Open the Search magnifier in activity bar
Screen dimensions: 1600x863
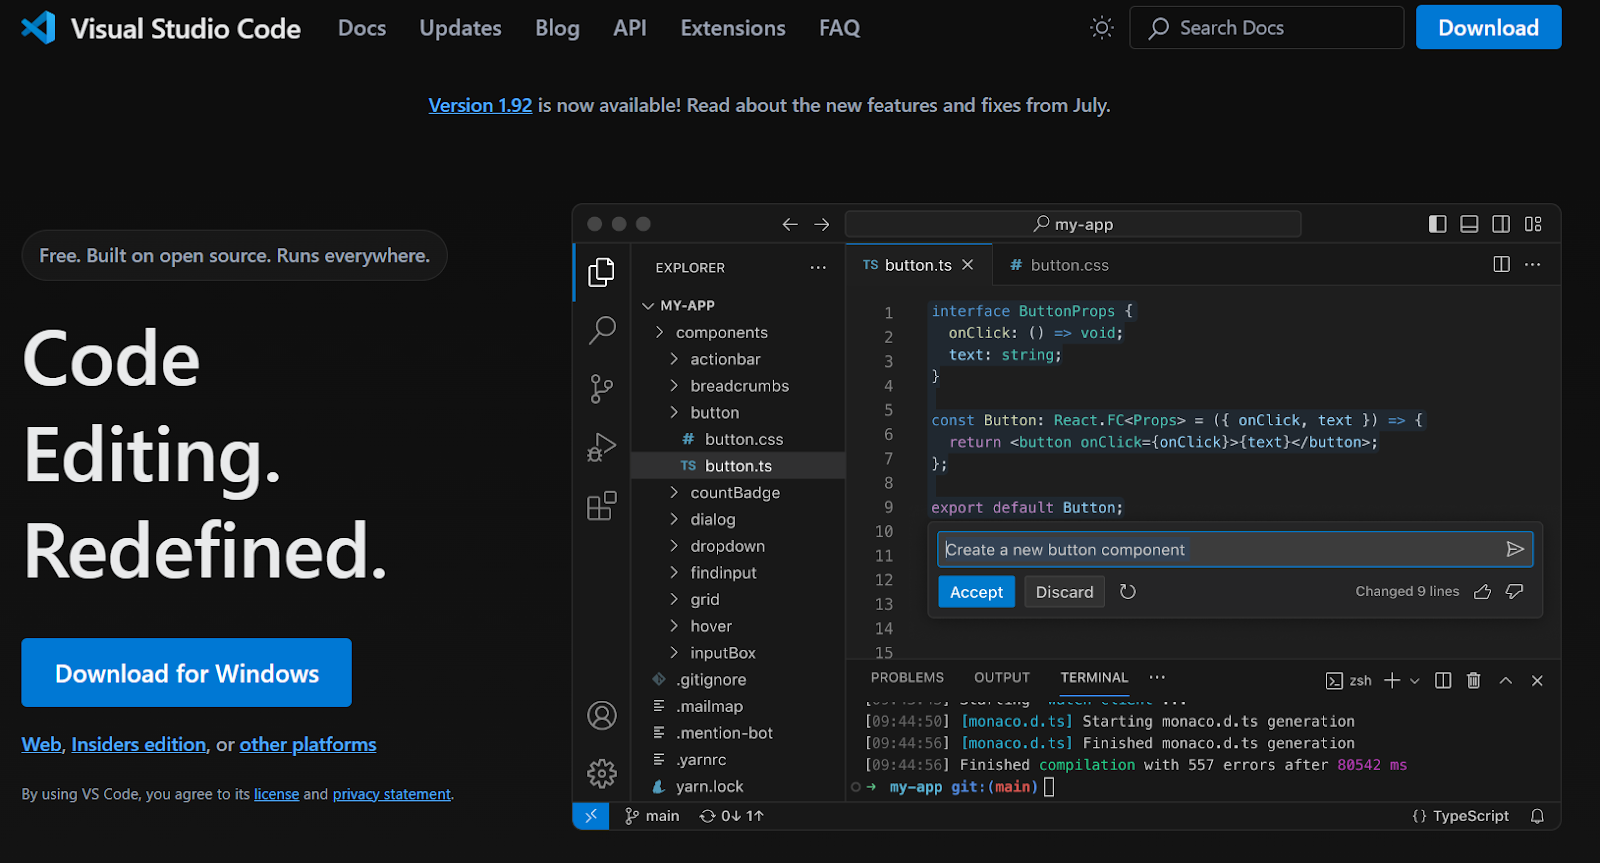click(x=602, y=330)
